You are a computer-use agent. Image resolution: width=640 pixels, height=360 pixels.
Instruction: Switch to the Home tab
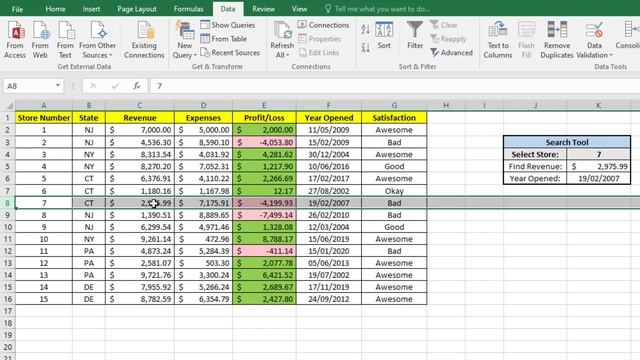56,9
